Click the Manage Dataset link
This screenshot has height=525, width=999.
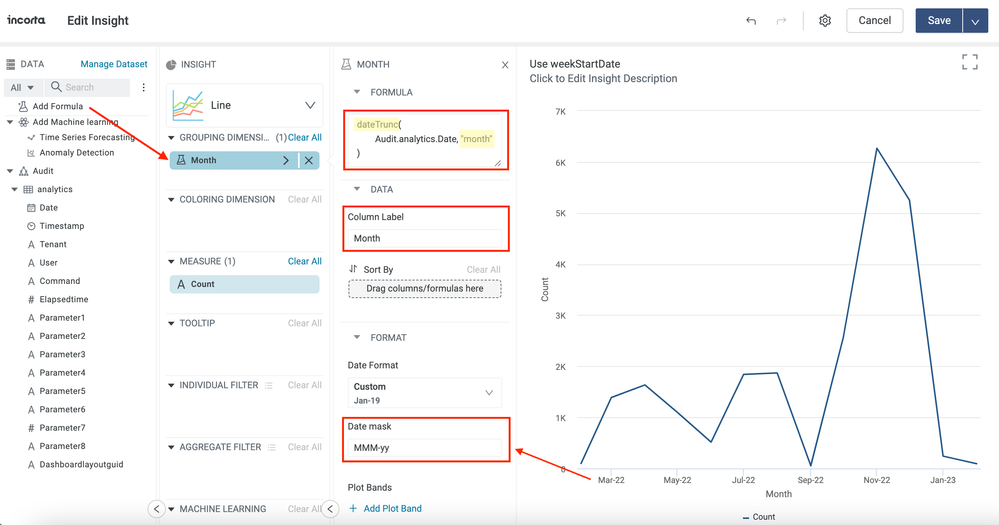pos(114,65)
